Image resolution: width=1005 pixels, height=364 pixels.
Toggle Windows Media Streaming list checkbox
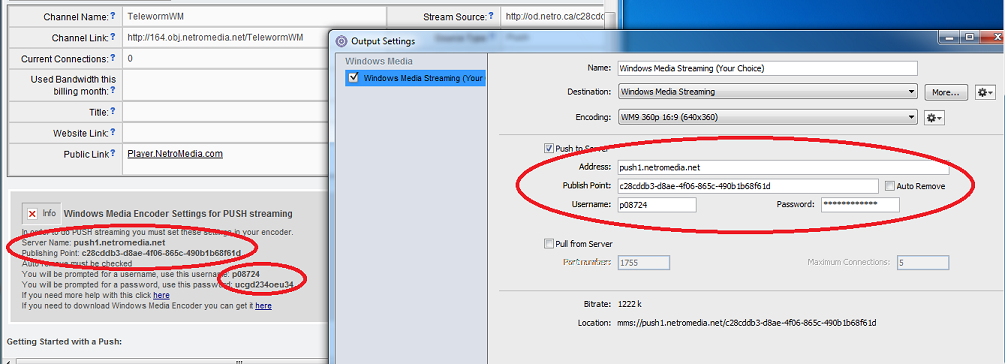(x=353, y=78)
